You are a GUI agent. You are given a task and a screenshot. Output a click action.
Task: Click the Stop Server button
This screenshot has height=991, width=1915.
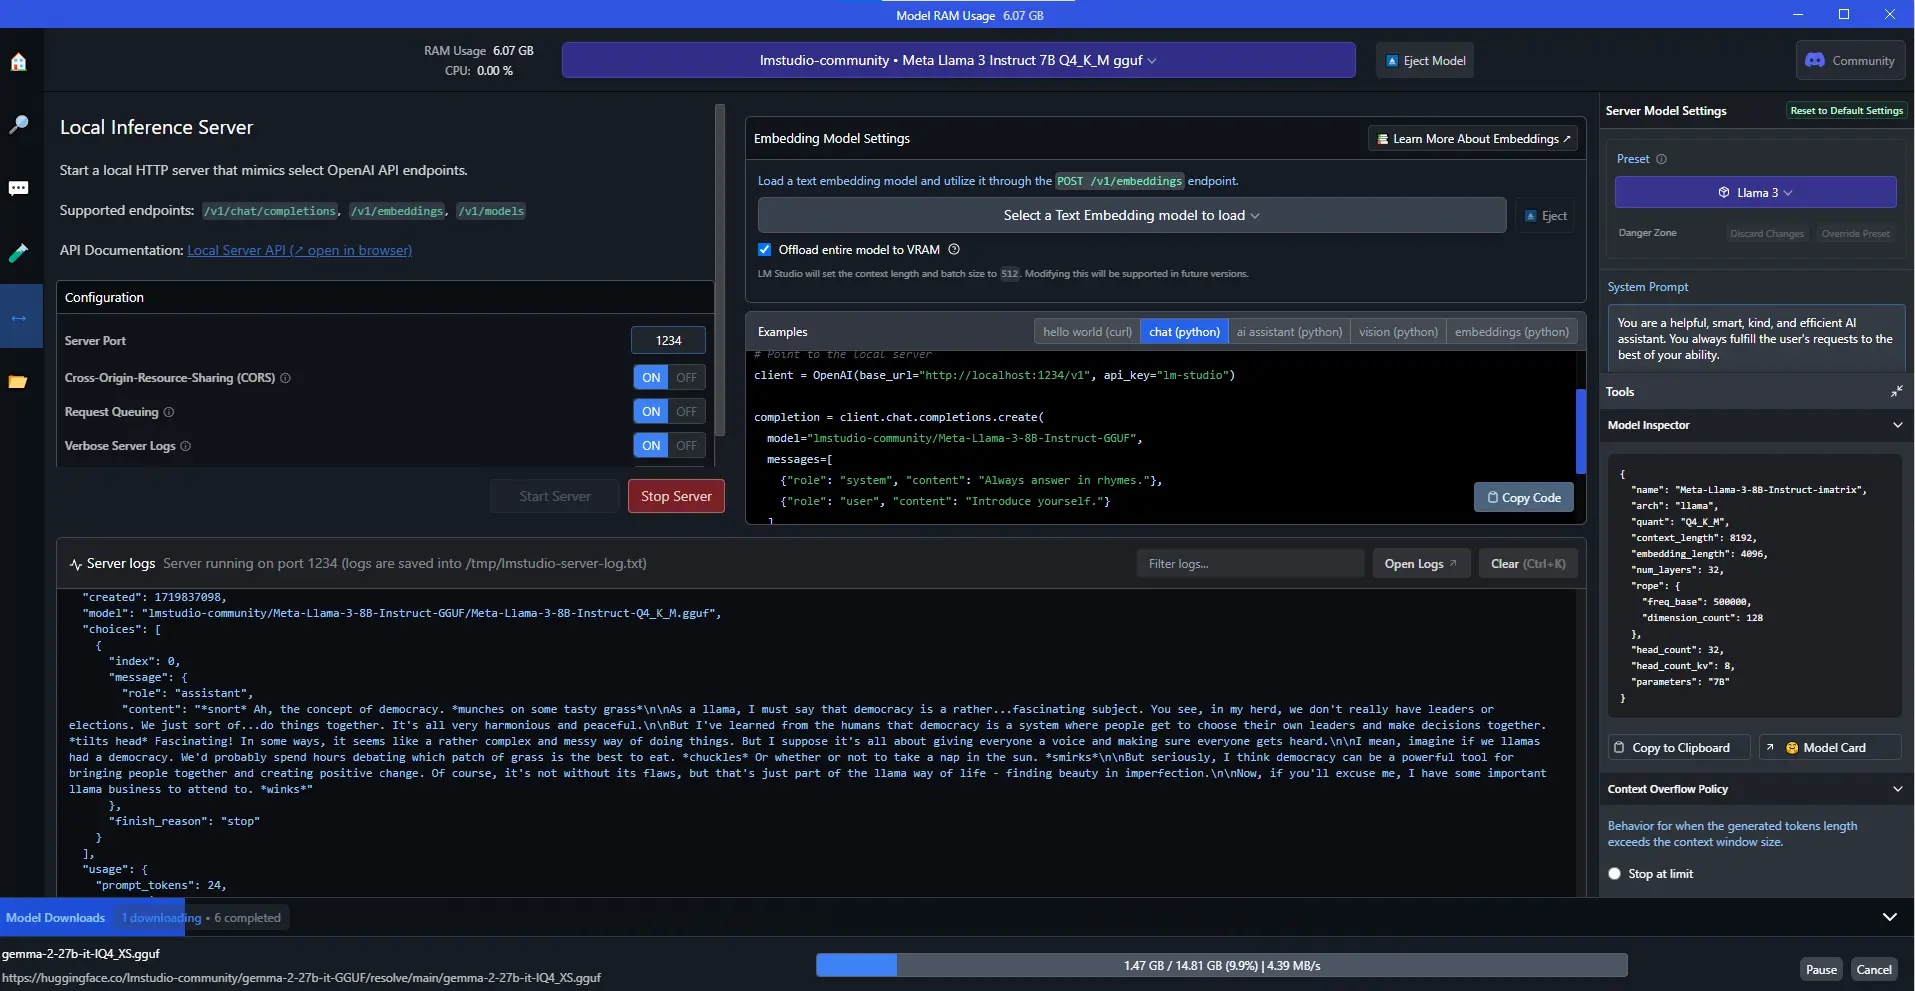pos(676,497)
